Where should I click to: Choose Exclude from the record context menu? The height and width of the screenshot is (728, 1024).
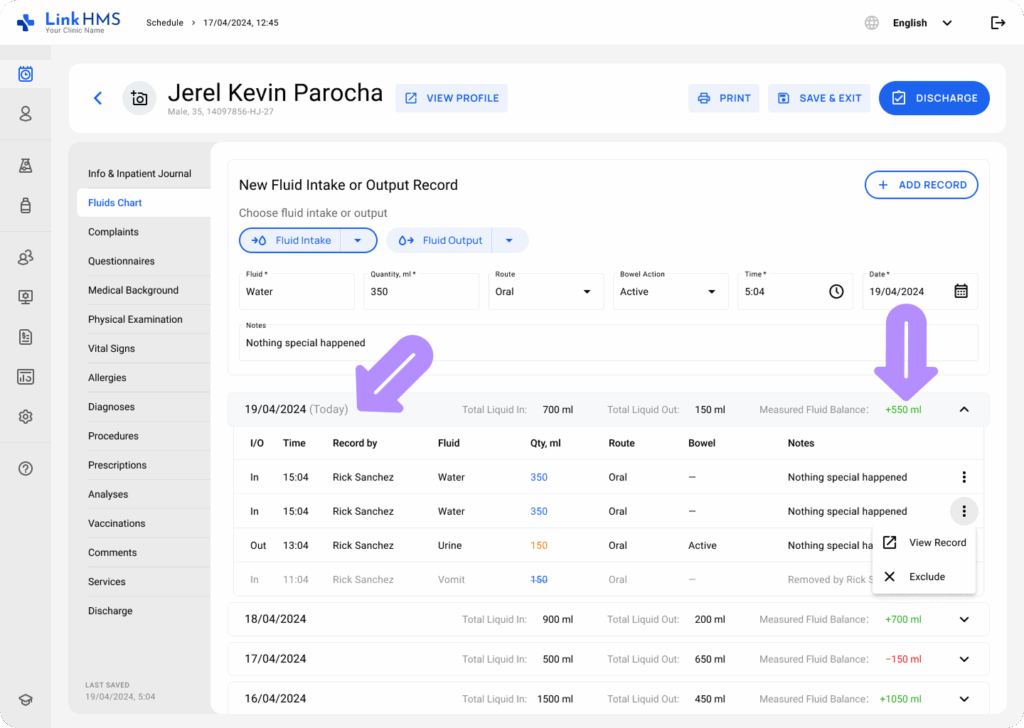925,577
